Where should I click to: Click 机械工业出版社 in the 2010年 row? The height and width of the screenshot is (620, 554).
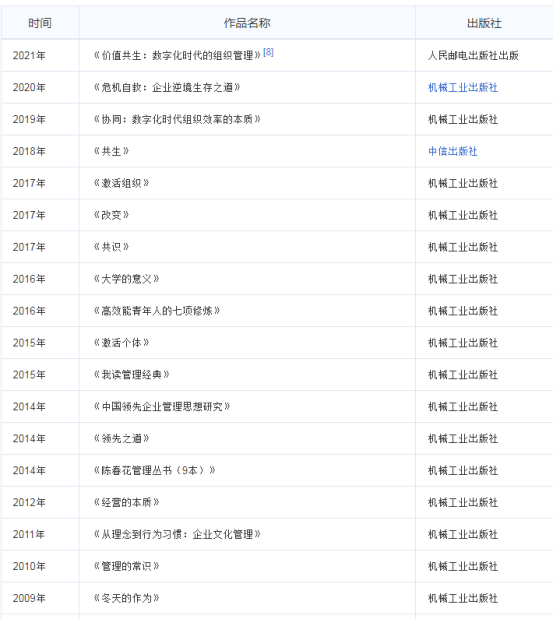pyautogui.click(x=463, y=566)
